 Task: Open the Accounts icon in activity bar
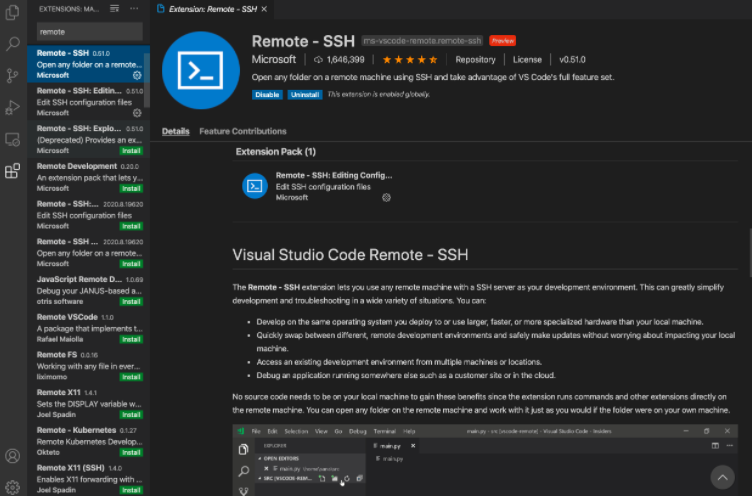(x=12, y=456)
